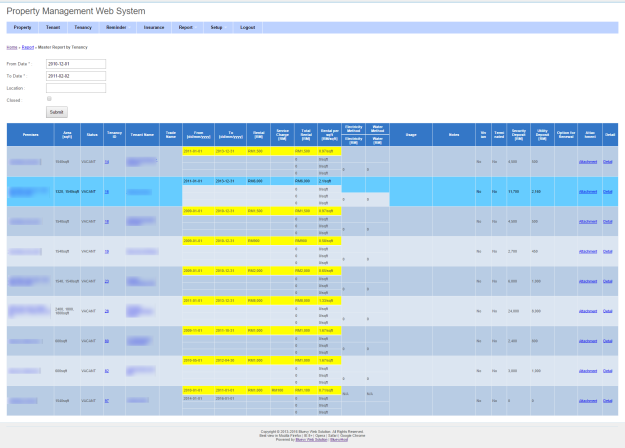The height and width of the screenshot is (448, 625).
Task: Open the Tenancy menu
Action: click(x=84, y=27)
